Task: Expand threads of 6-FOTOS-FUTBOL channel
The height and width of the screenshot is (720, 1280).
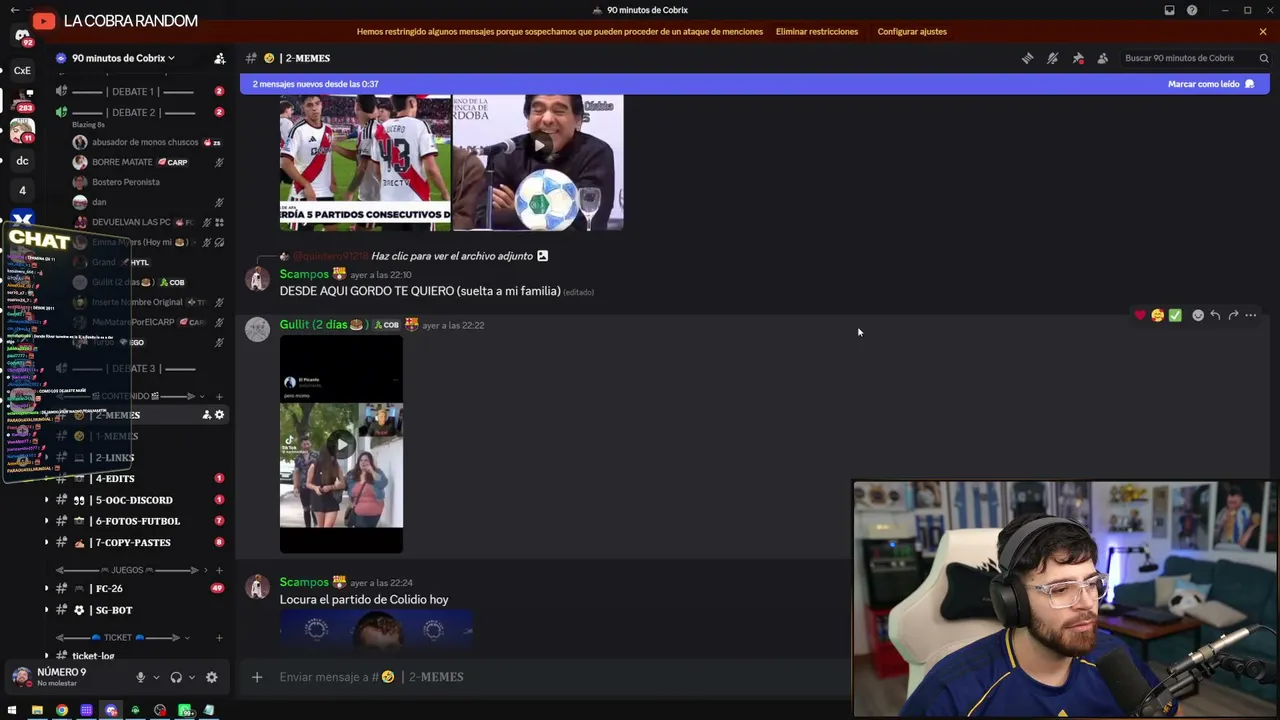Action: click(x=46, y=521)
